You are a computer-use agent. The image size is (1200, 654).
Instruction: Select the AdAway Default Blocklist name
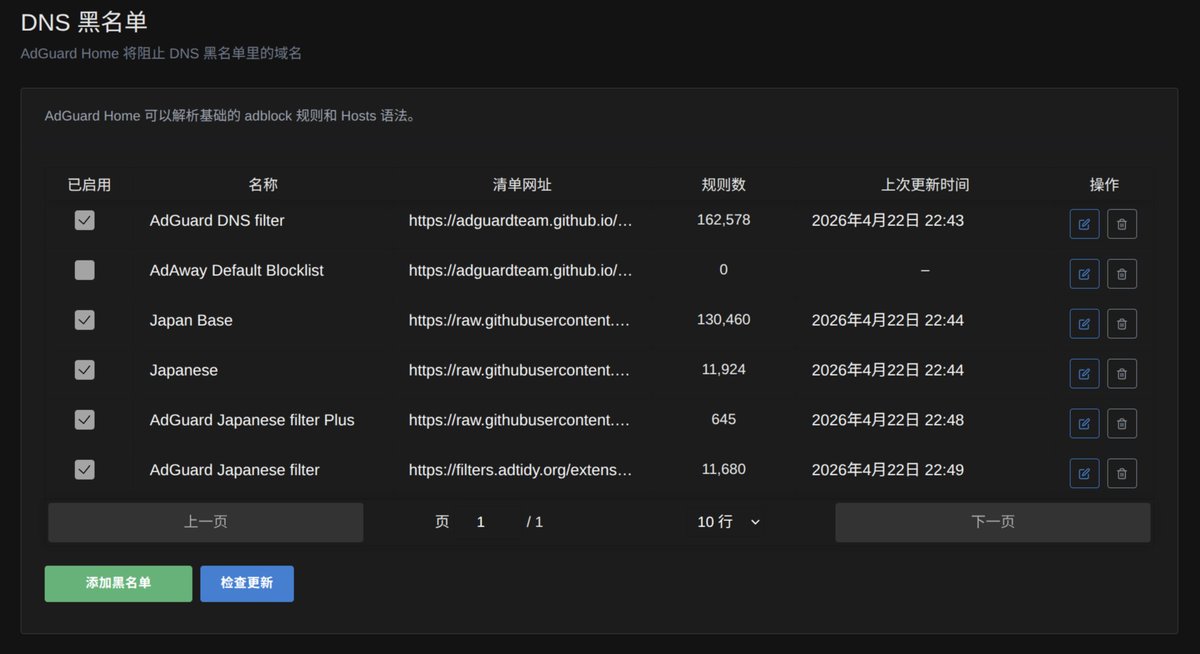(237, 270)
